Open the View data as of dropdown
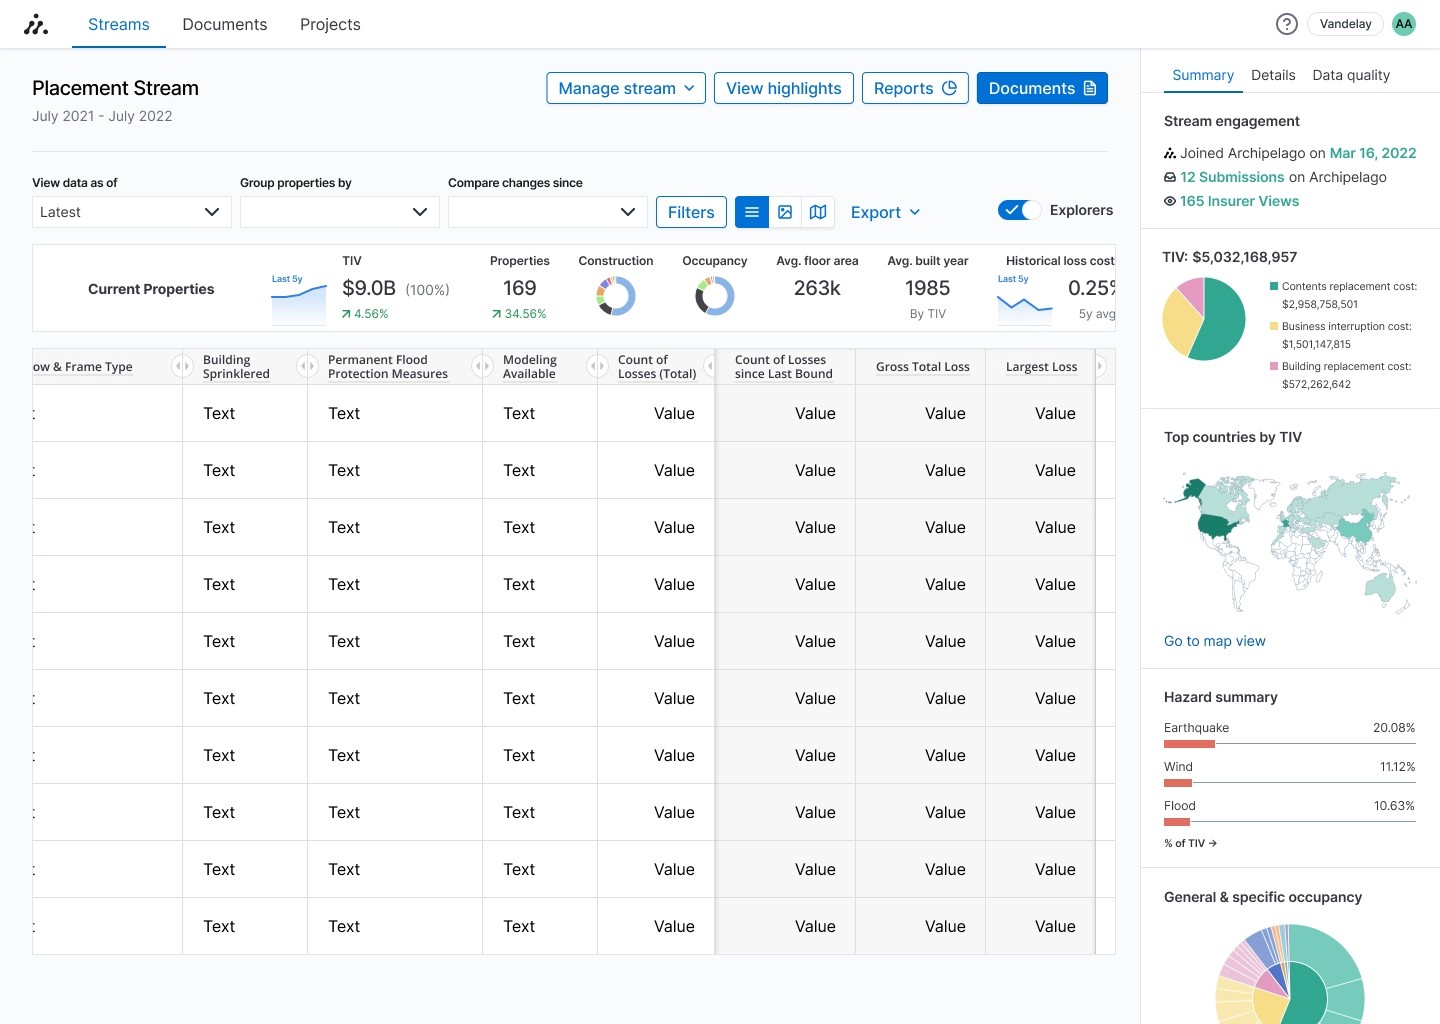The height and width of the screenshot is (1024, 1440). pyautogui.click(x=132, y=212)
